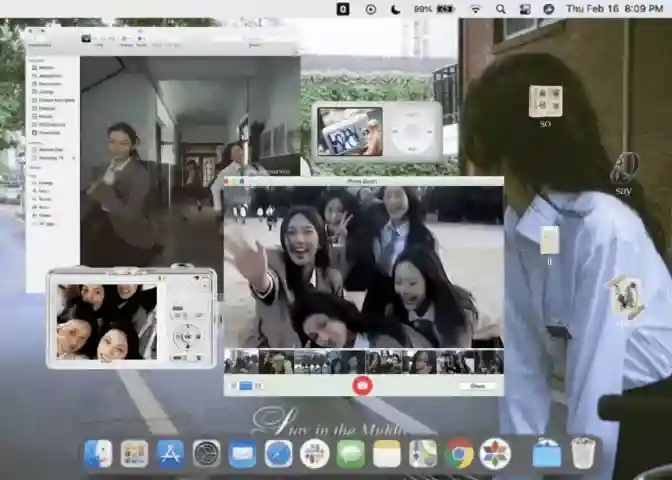This screenshot has height=480, width=672.
Task: Launch the green Messages app in dock
Action: coord(351,453)
